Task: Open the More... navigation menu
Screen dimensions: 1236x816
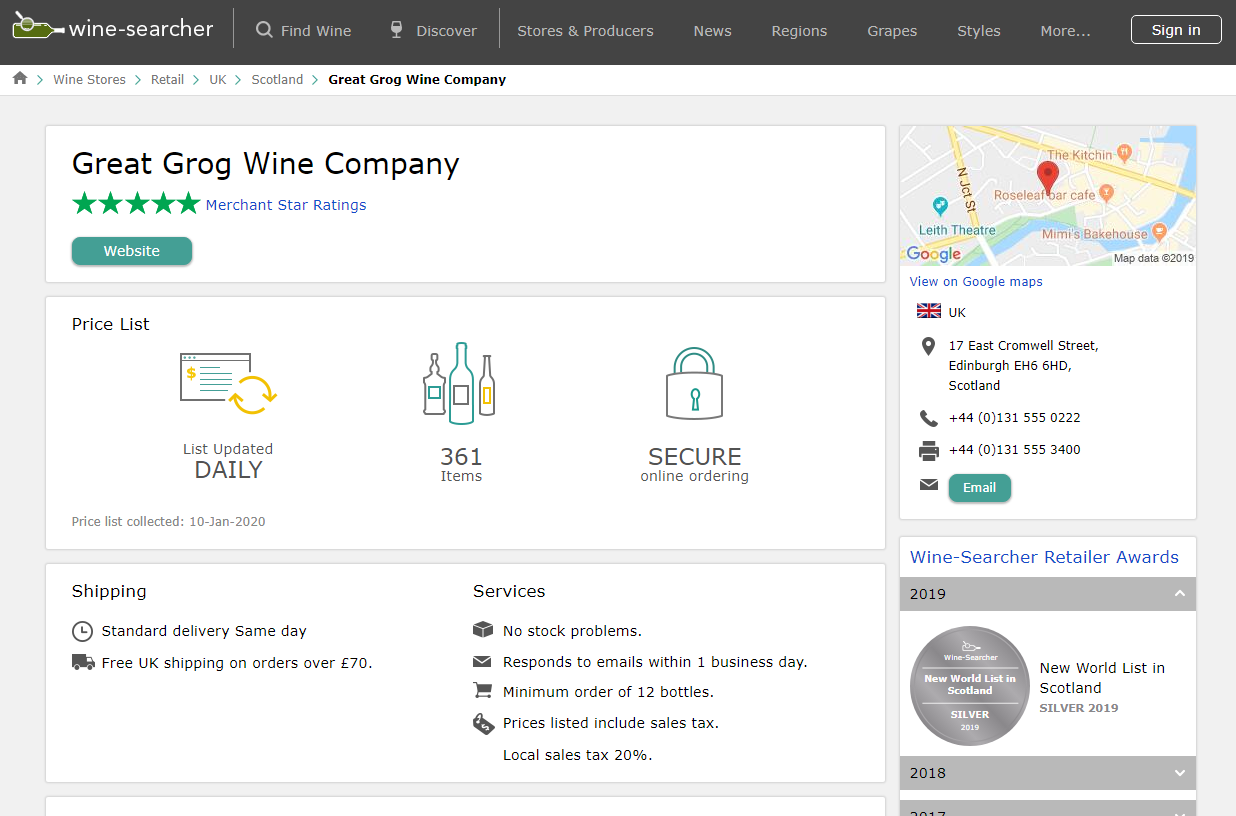Action: click(1065, 31)
